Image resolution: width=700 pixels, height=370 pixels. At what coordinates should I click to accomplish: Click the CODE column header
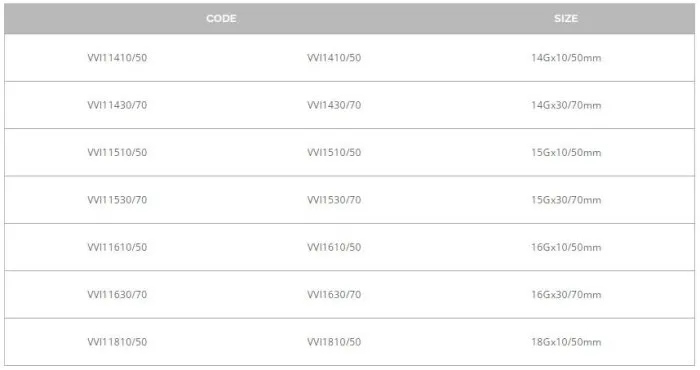[221, 18]
